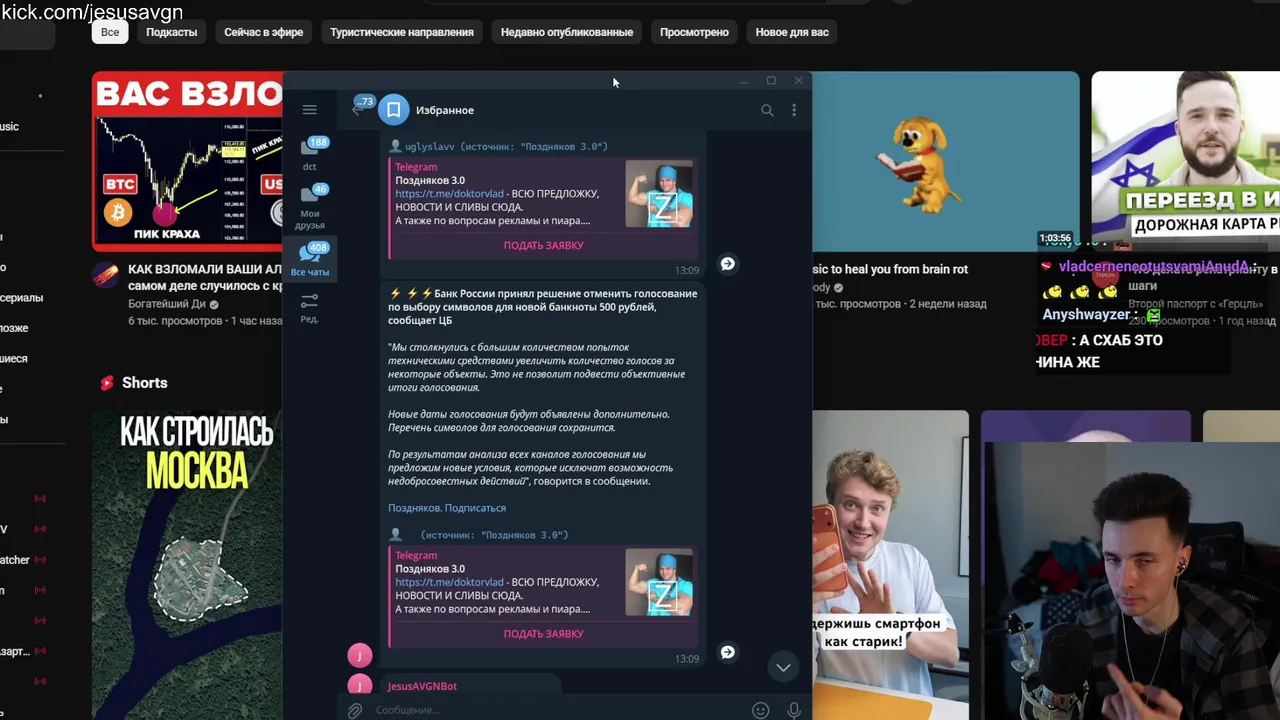Select the Сейчас в эфире filter chip
This screenshot has width=1280, height=720.
264,32
